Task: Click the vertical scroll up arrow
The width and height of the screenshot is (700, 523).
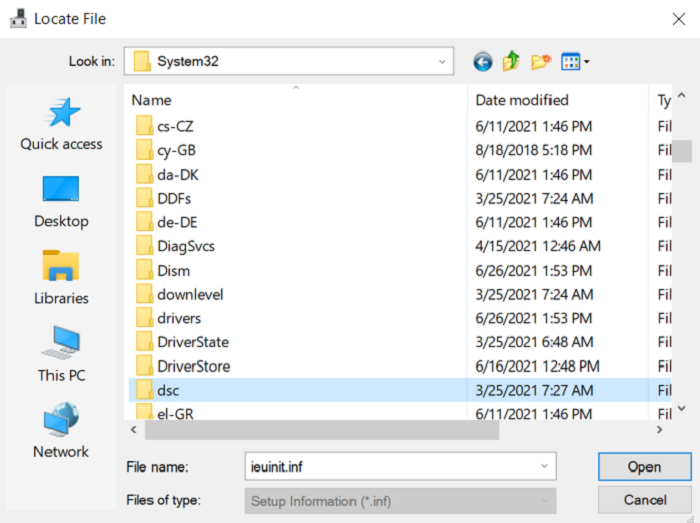Action: (682, 95)
